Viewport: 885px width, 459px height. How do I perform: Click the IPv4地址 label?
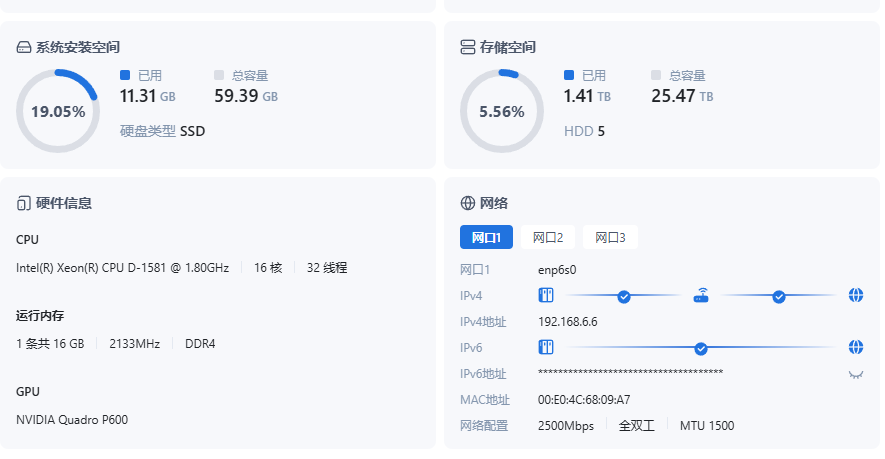coord(483,322)
